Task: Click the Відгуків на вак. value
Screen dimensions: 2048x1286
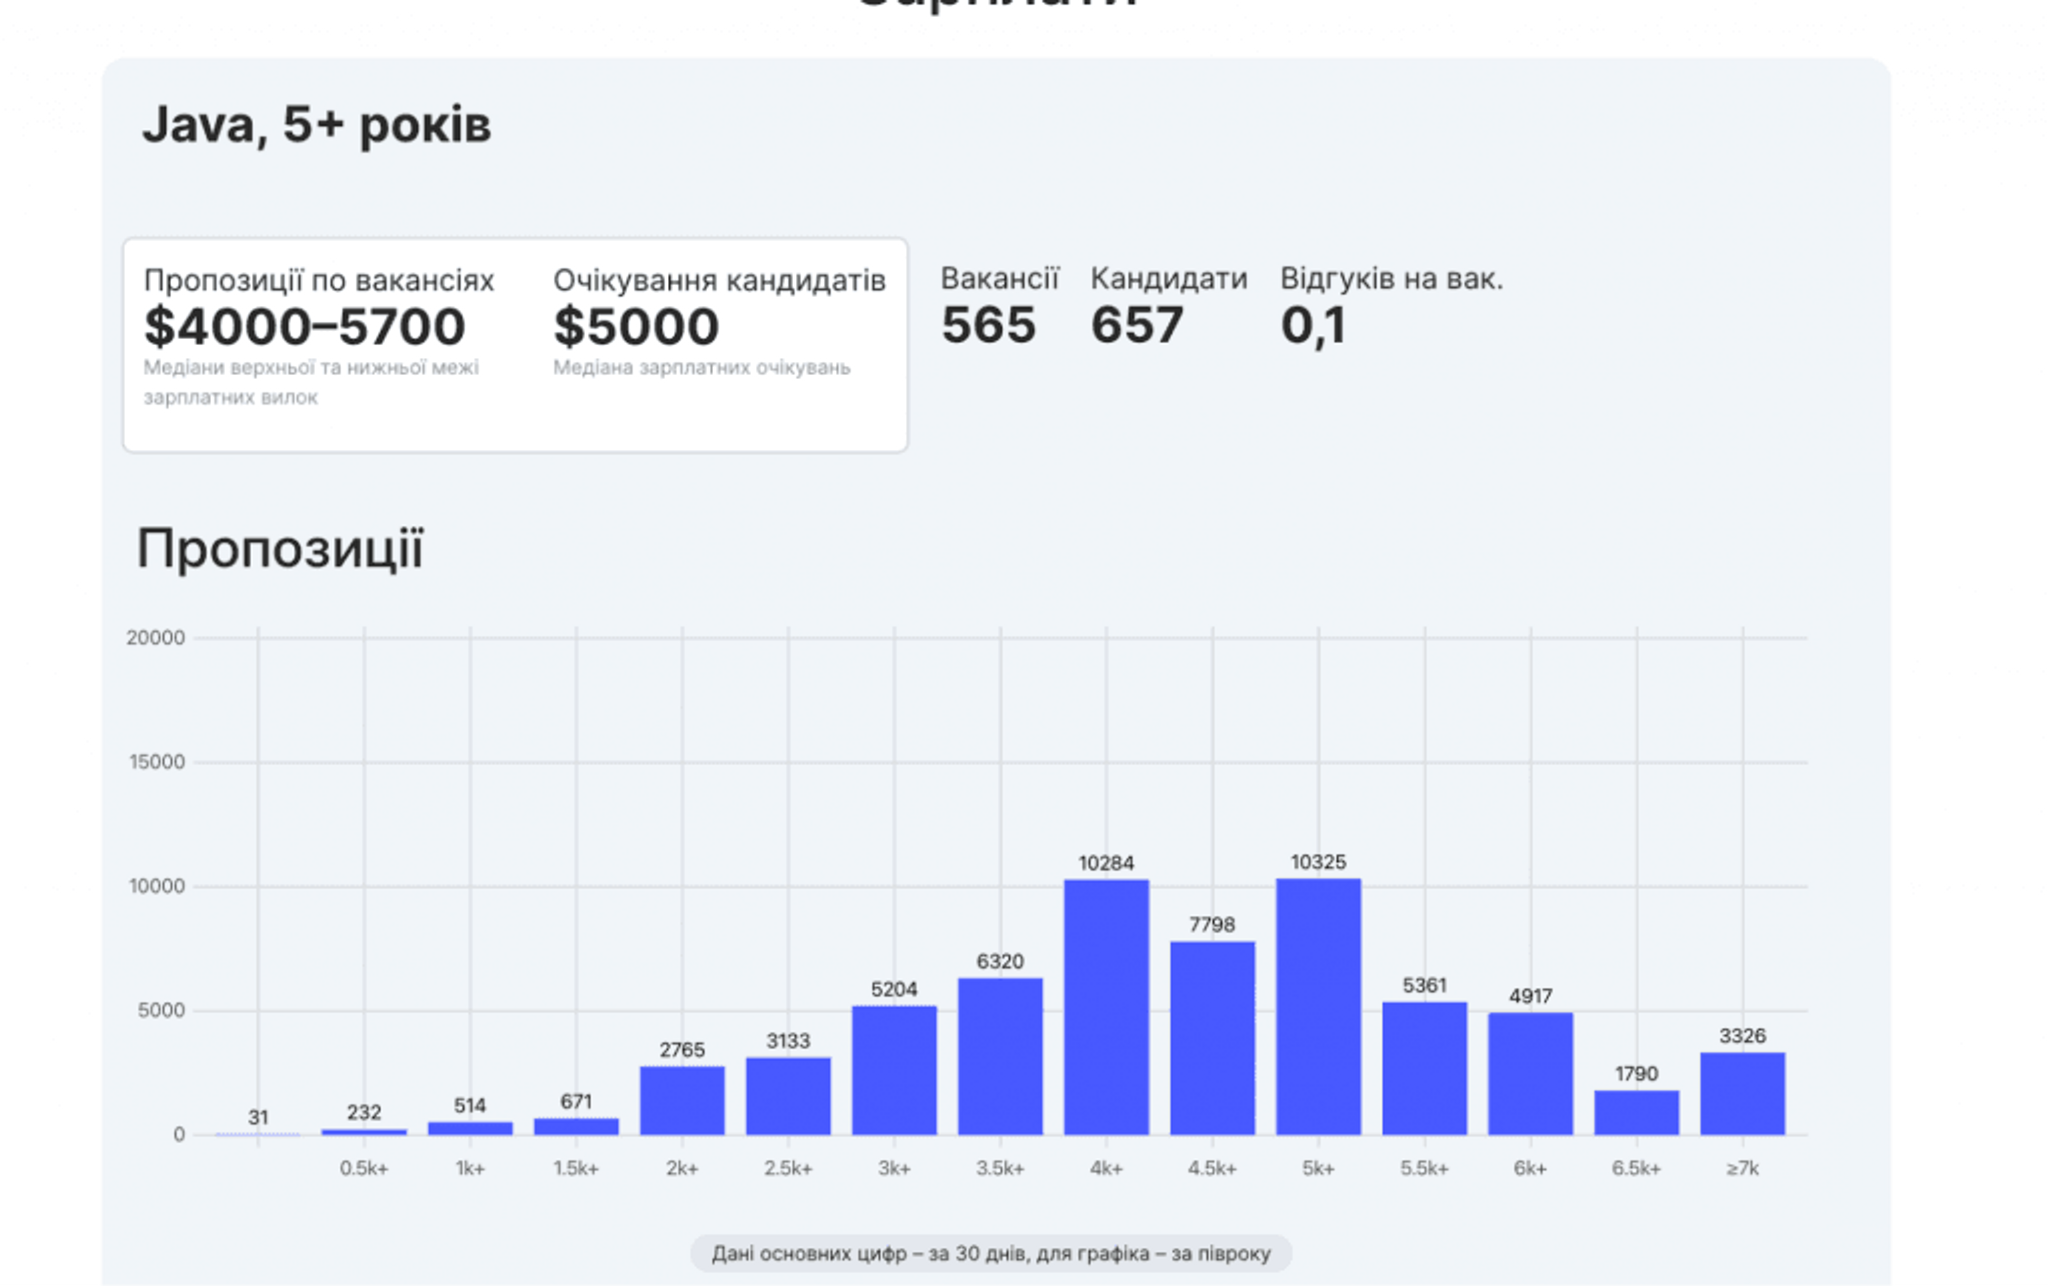Action: click(1313, 325)
